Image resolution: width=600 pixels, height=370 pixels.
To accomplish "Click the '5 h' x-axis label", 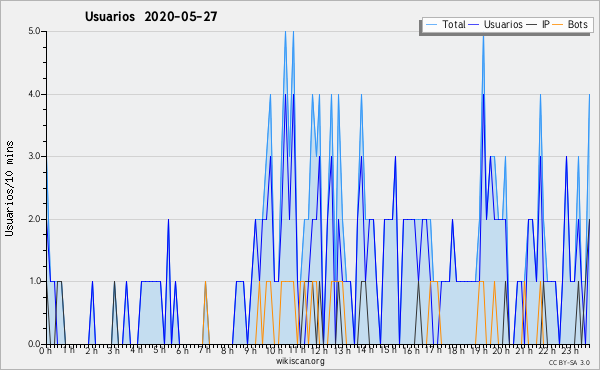I will click(160, 350).
